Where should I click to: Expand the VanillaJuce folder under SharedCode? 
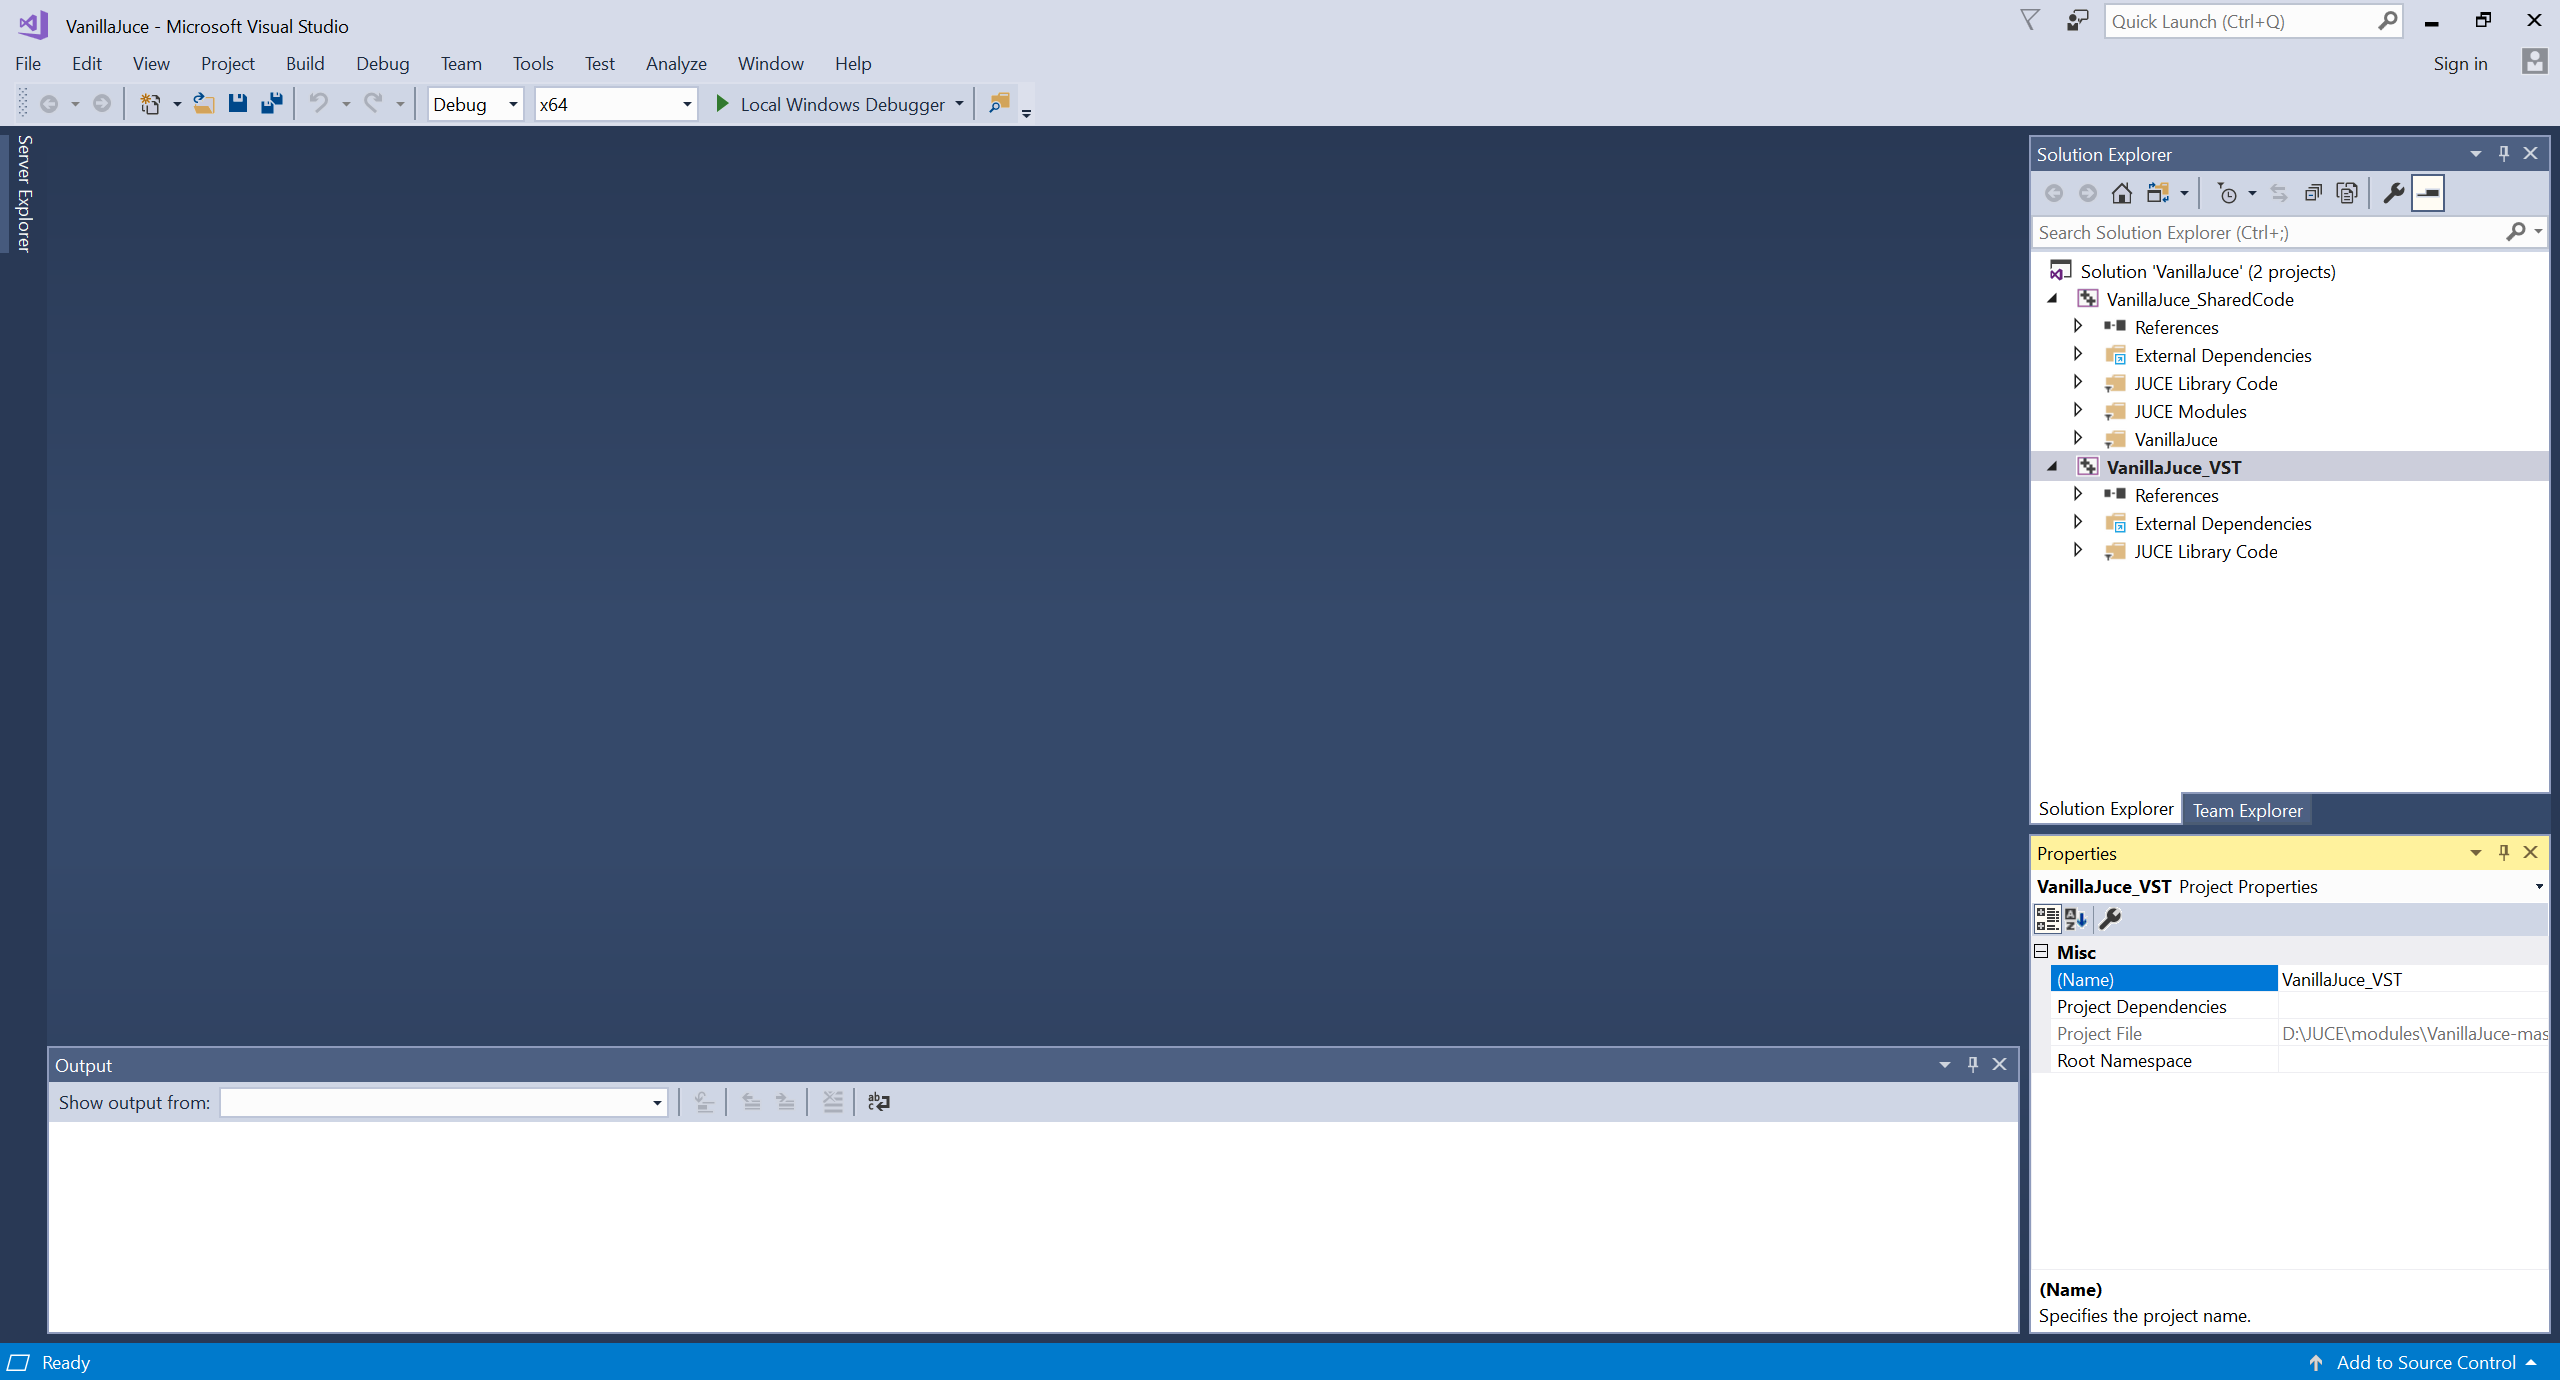click(x=2078, y=438)
